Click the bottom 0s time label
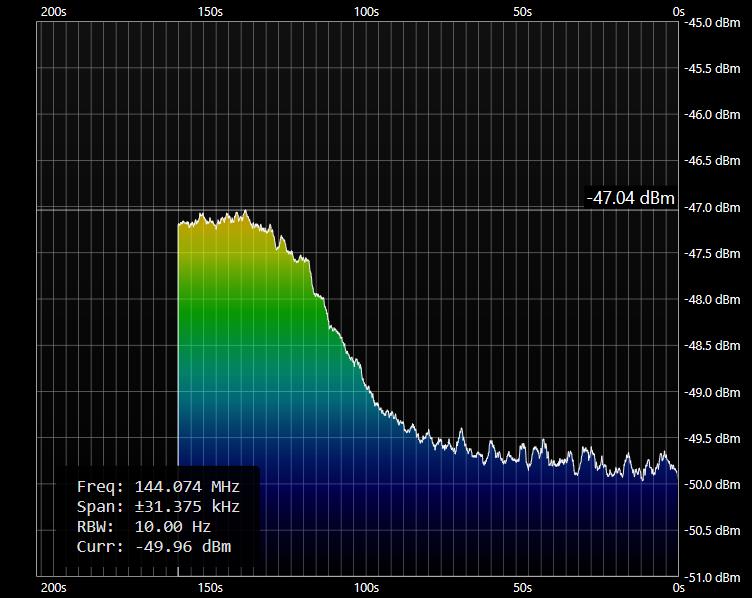The height and width of the screenshot is (598, 752). (678, 588)
